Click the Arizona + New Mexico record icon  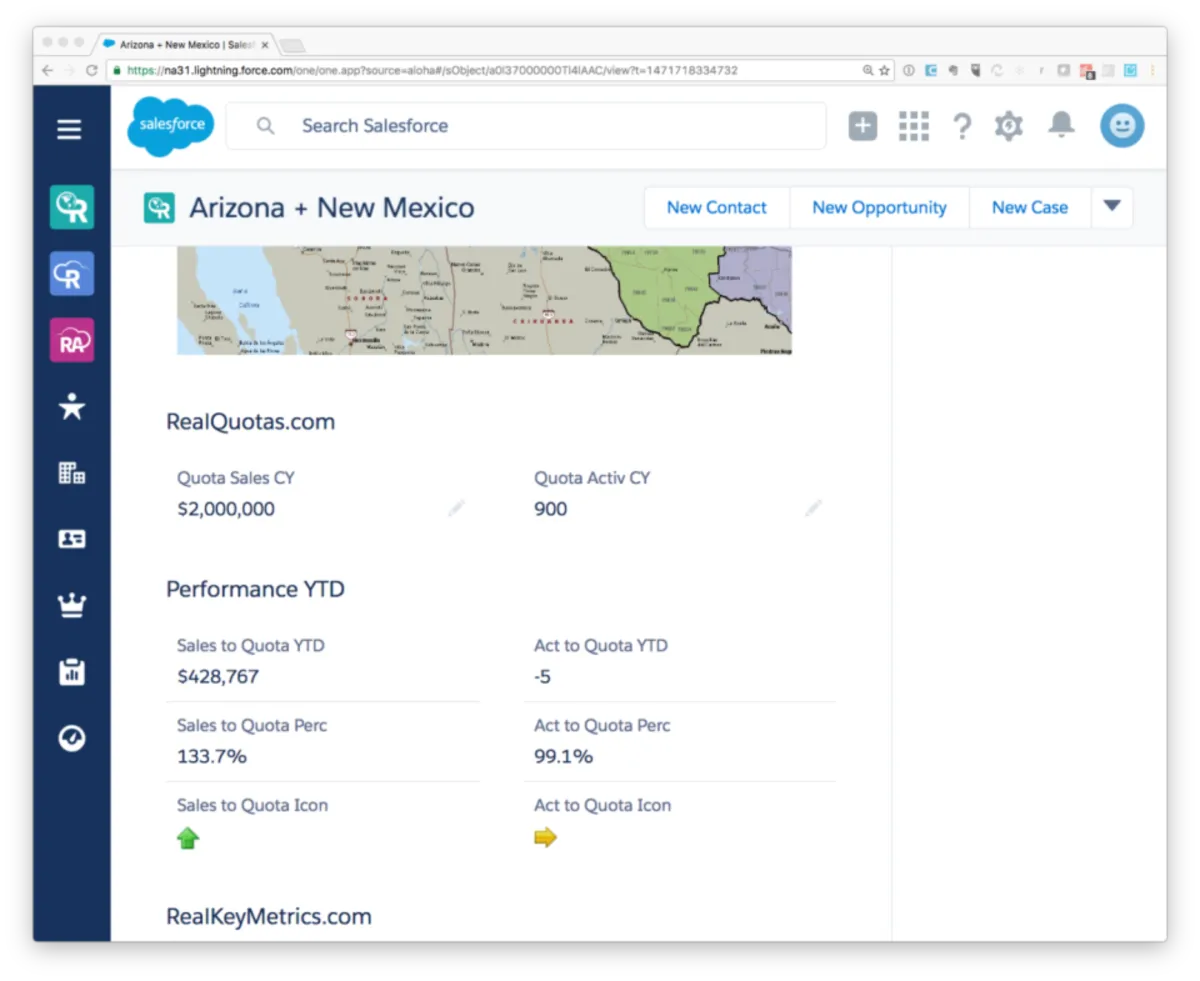(x=159, y=207)
